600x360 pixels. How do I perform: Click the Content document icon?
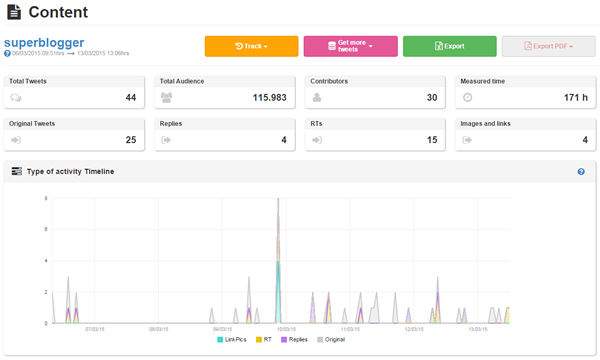pos(15,12)
